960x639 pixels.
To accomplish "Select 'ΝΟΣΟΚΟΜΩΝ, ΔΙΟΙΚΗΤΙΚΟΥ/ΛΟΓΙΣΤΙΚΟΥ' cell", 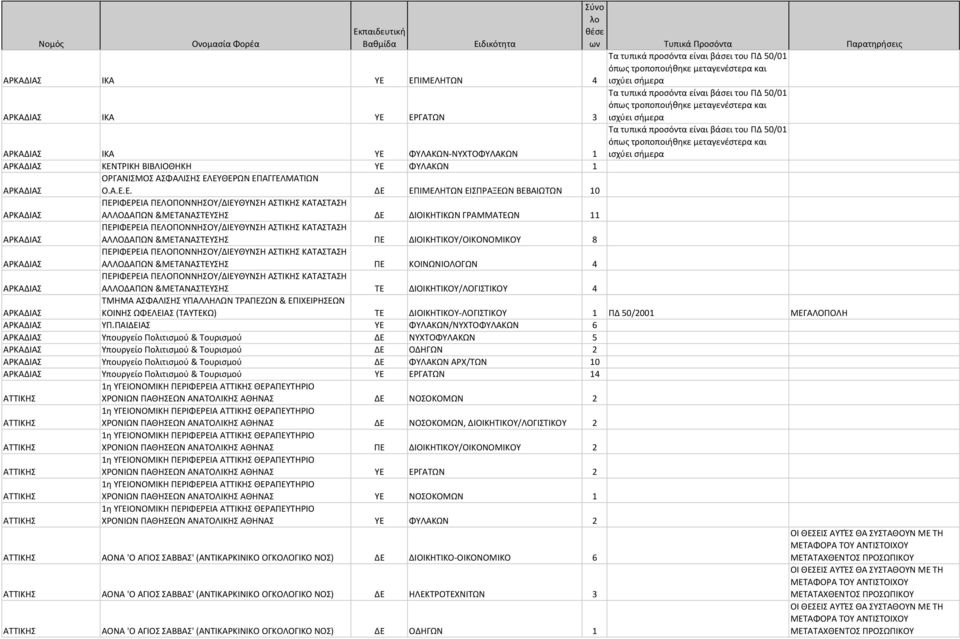I will coord(495,417).
